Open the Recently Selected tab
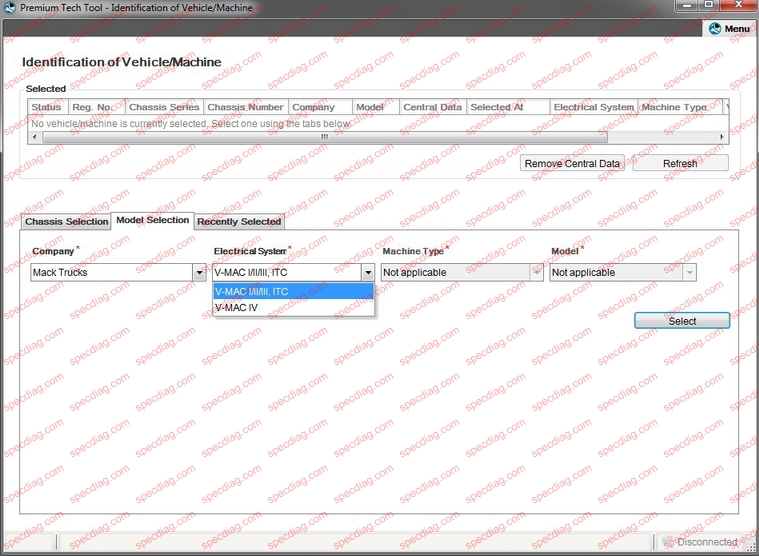This screenshot has height=556, width=759. tap(239, 221)
